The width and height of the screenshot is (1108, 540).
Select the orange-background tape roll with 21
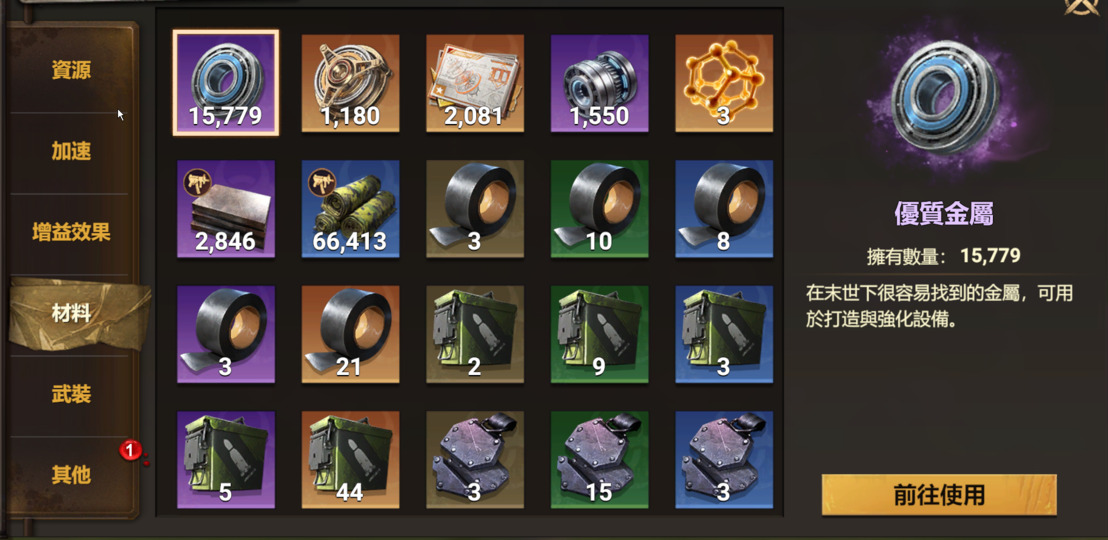(350, 334)
